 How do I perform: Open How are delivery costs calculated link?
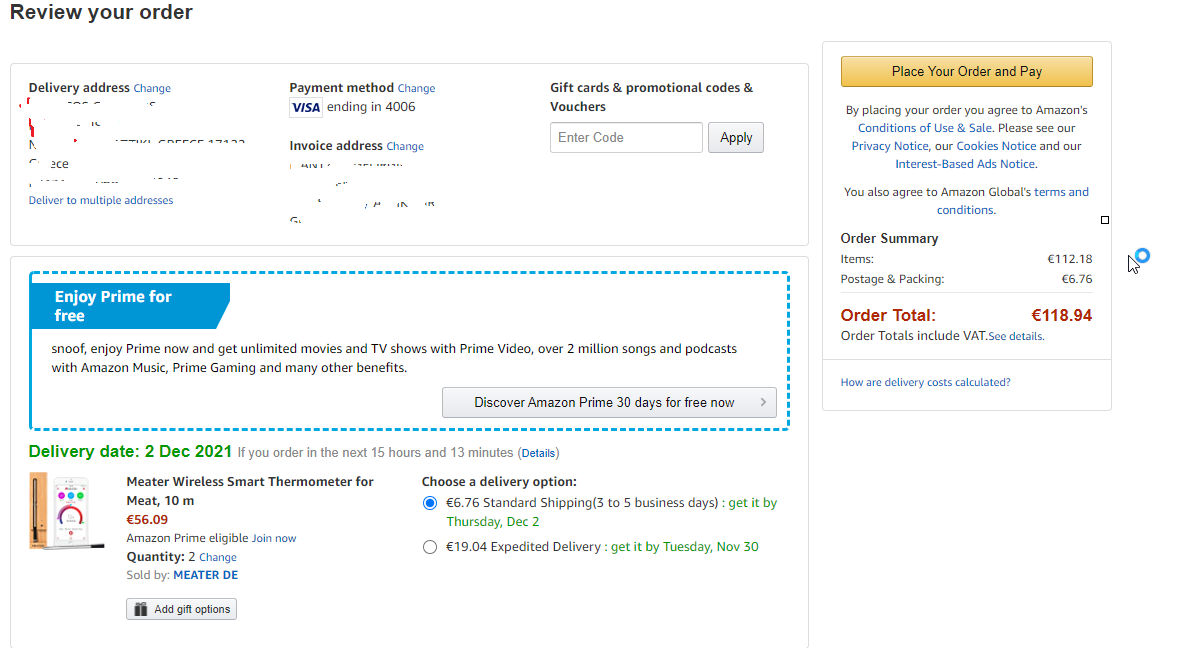(925, 382)
